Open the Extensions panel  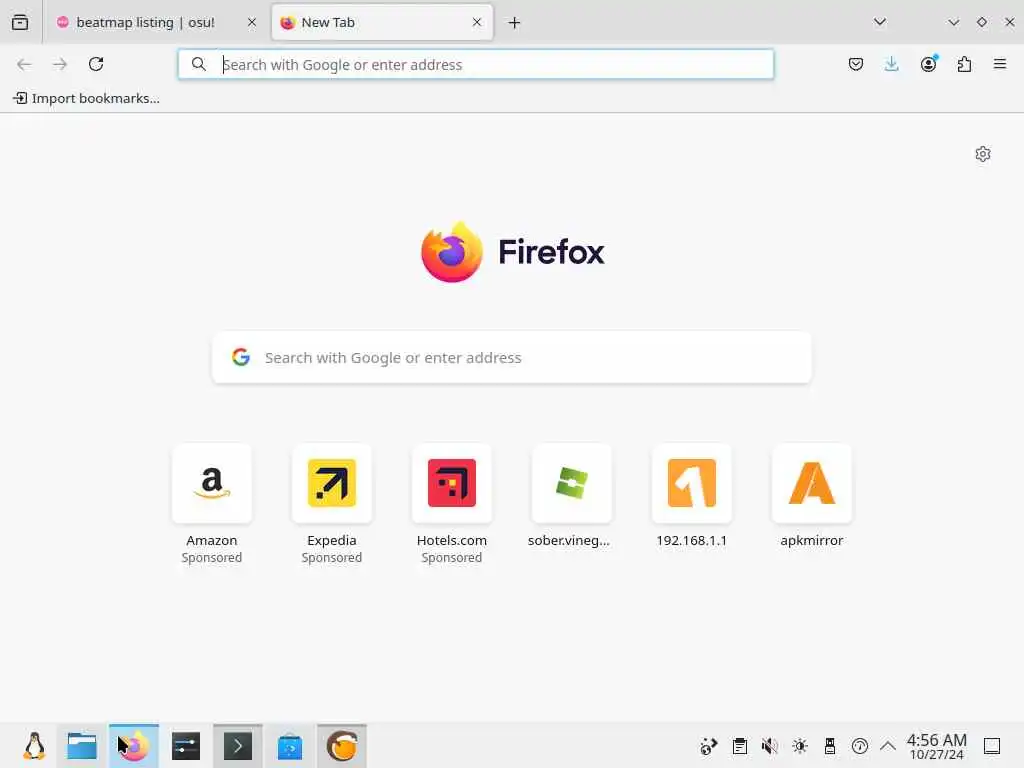coord(964,64)
